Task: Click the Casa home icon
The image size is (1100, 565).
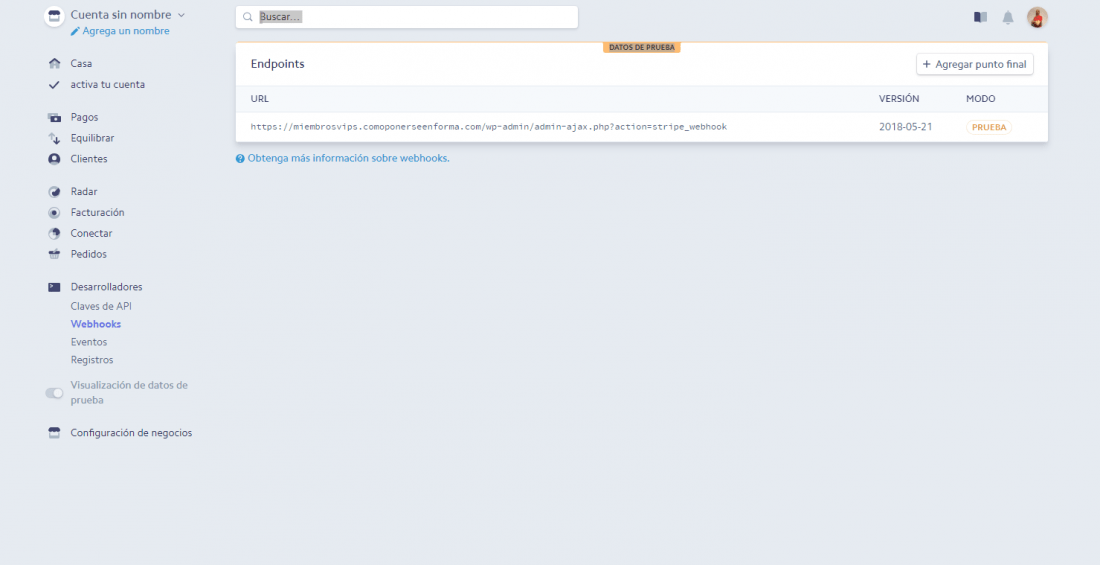Action: [54, 63]
